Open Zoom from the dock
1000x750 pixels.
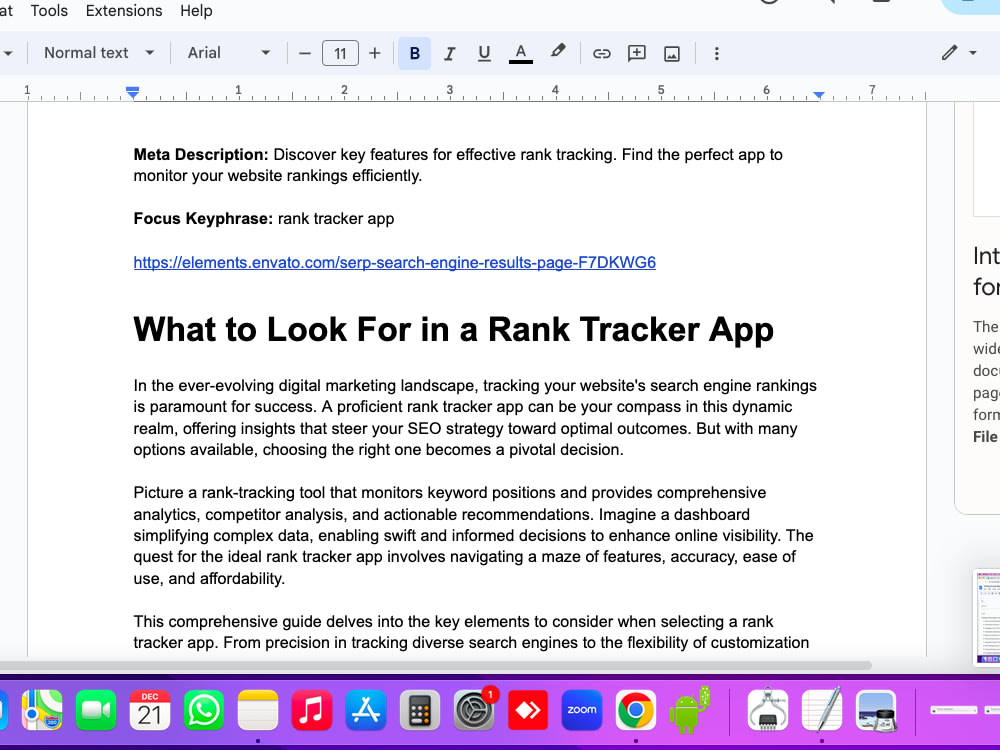(582, 710)
